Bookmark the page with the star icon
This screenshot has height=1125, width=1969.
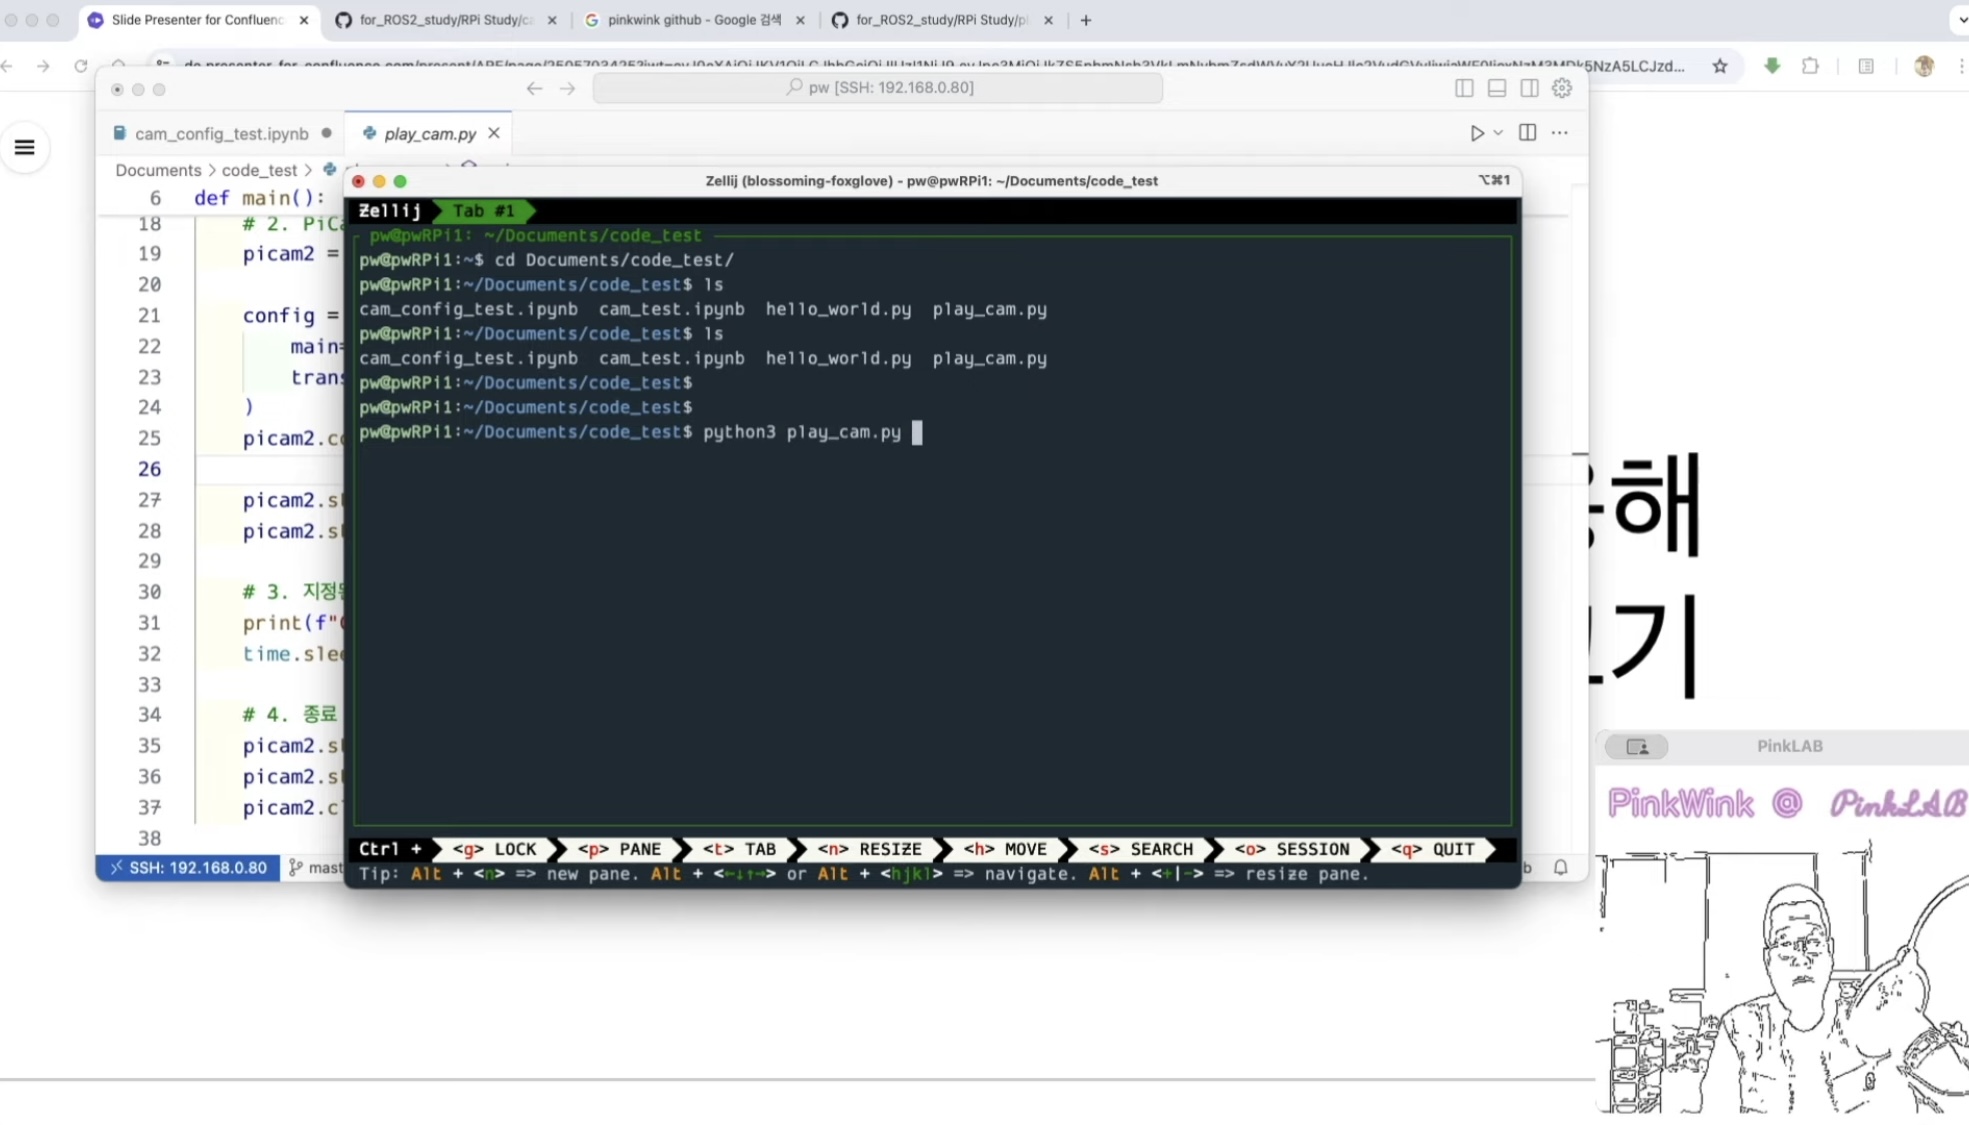click(x=1719, y=66)
